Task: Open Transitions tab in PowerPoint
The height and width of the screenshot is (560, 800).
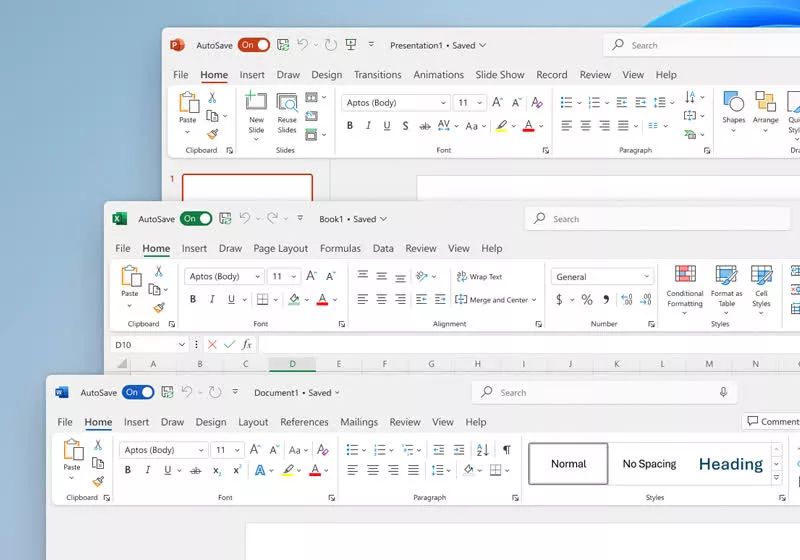Action: [x=378, y=74]
